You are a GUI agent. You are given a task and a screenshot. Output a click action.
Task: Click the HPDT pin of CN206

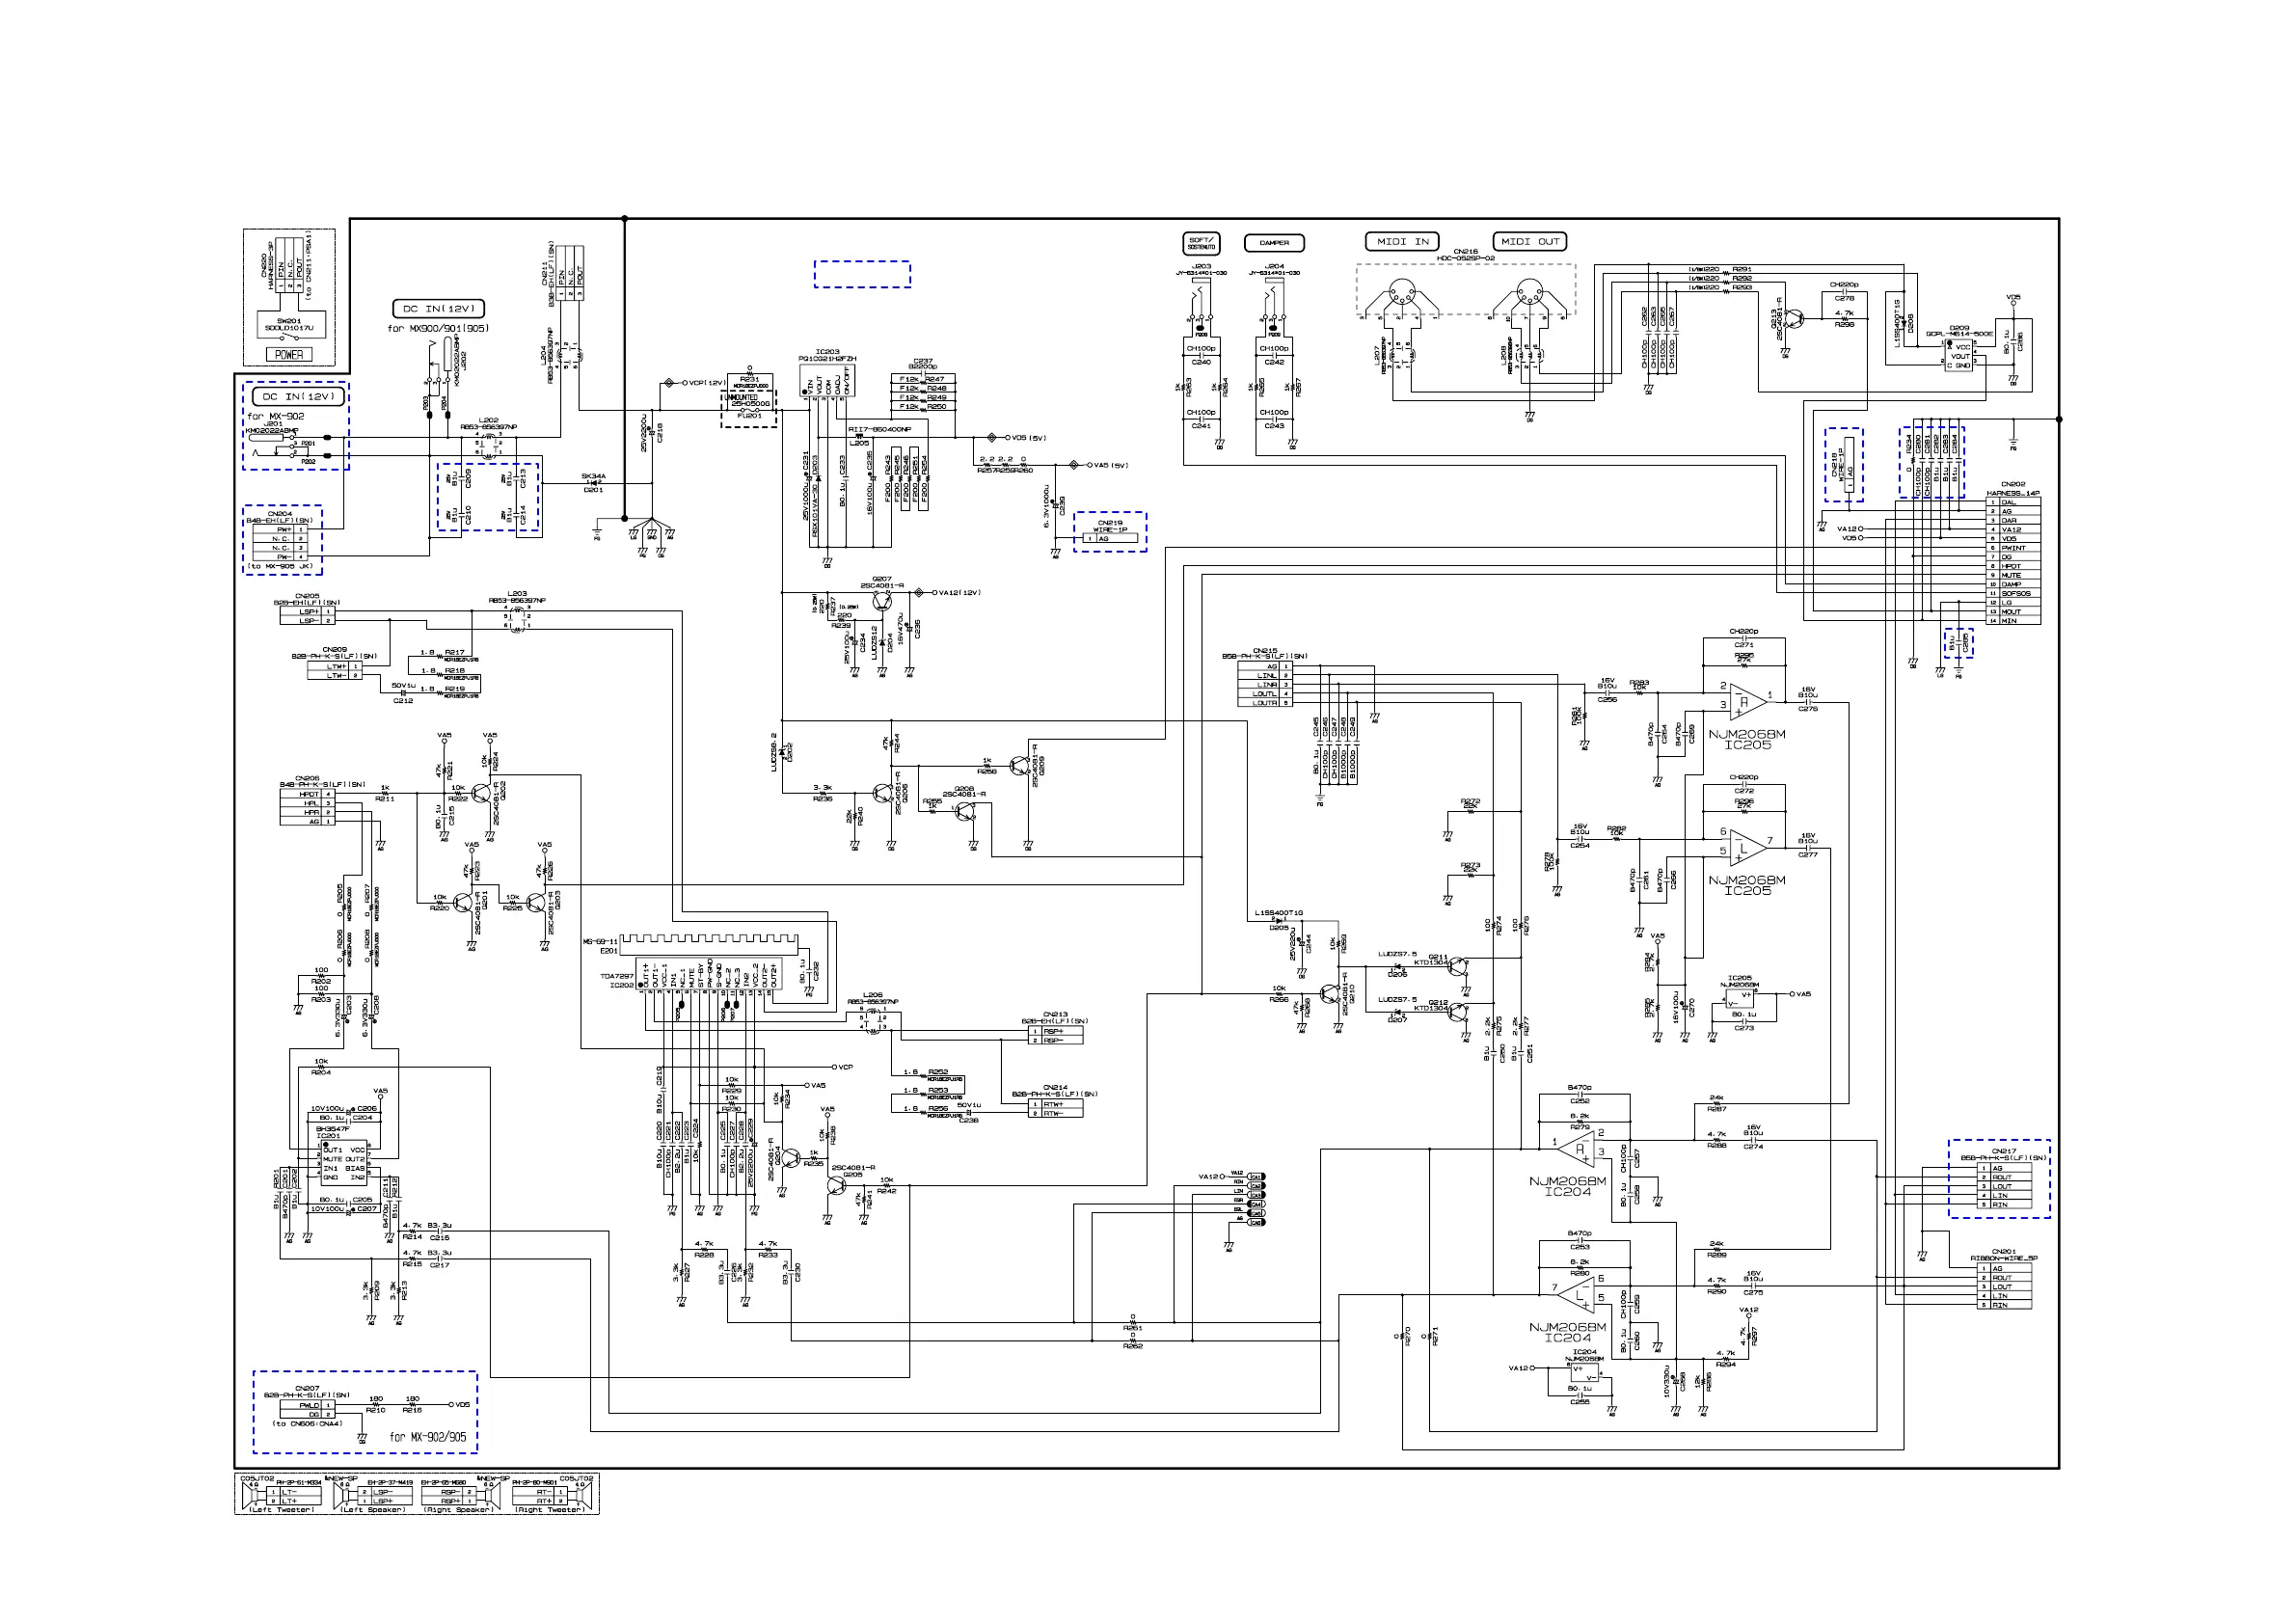pyautogui.click(x=307, y=794)
